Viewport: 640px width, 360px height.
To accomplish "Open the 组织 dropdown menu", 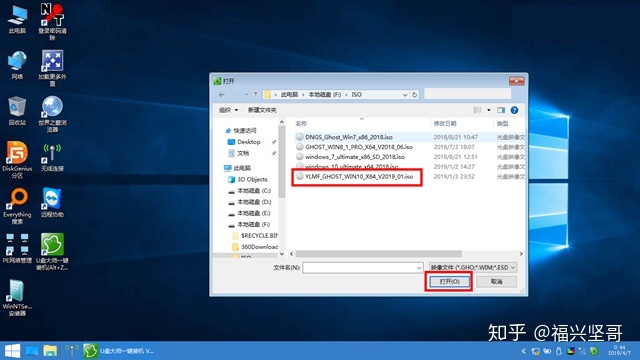I will coord(228,110).
